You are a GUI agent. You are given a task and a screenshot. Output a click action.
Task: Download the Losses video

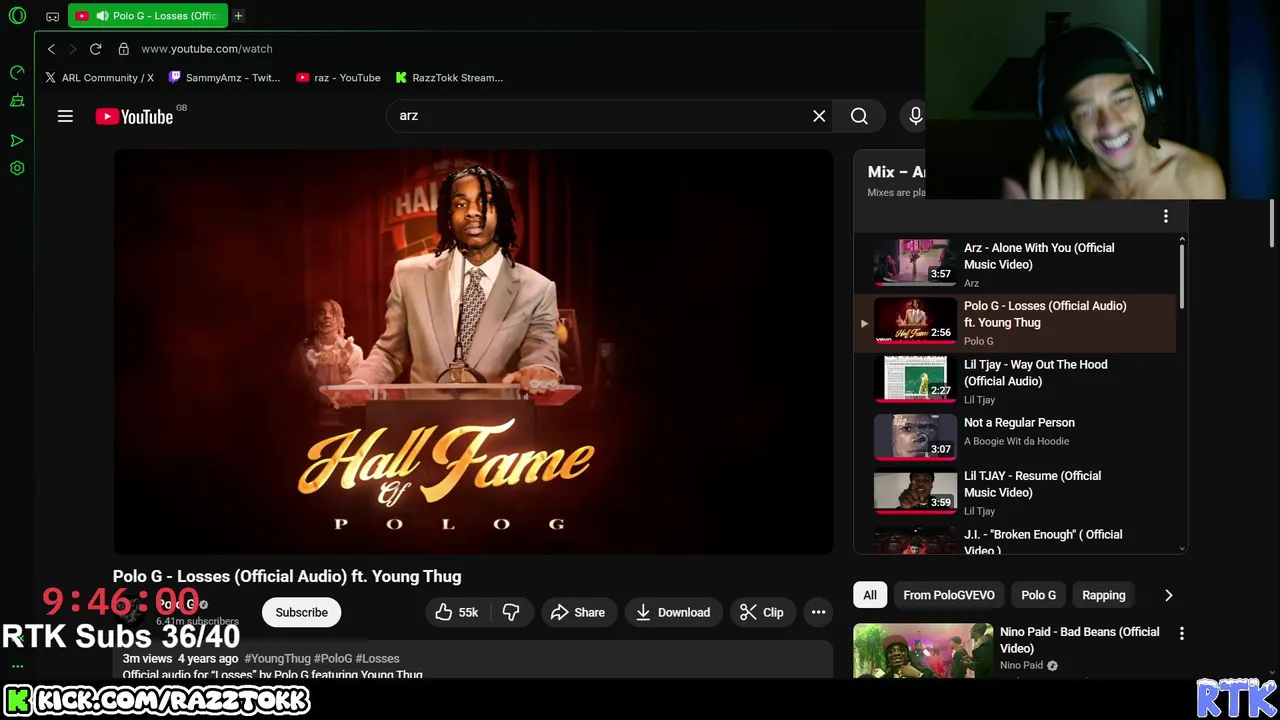pos(673,612)
